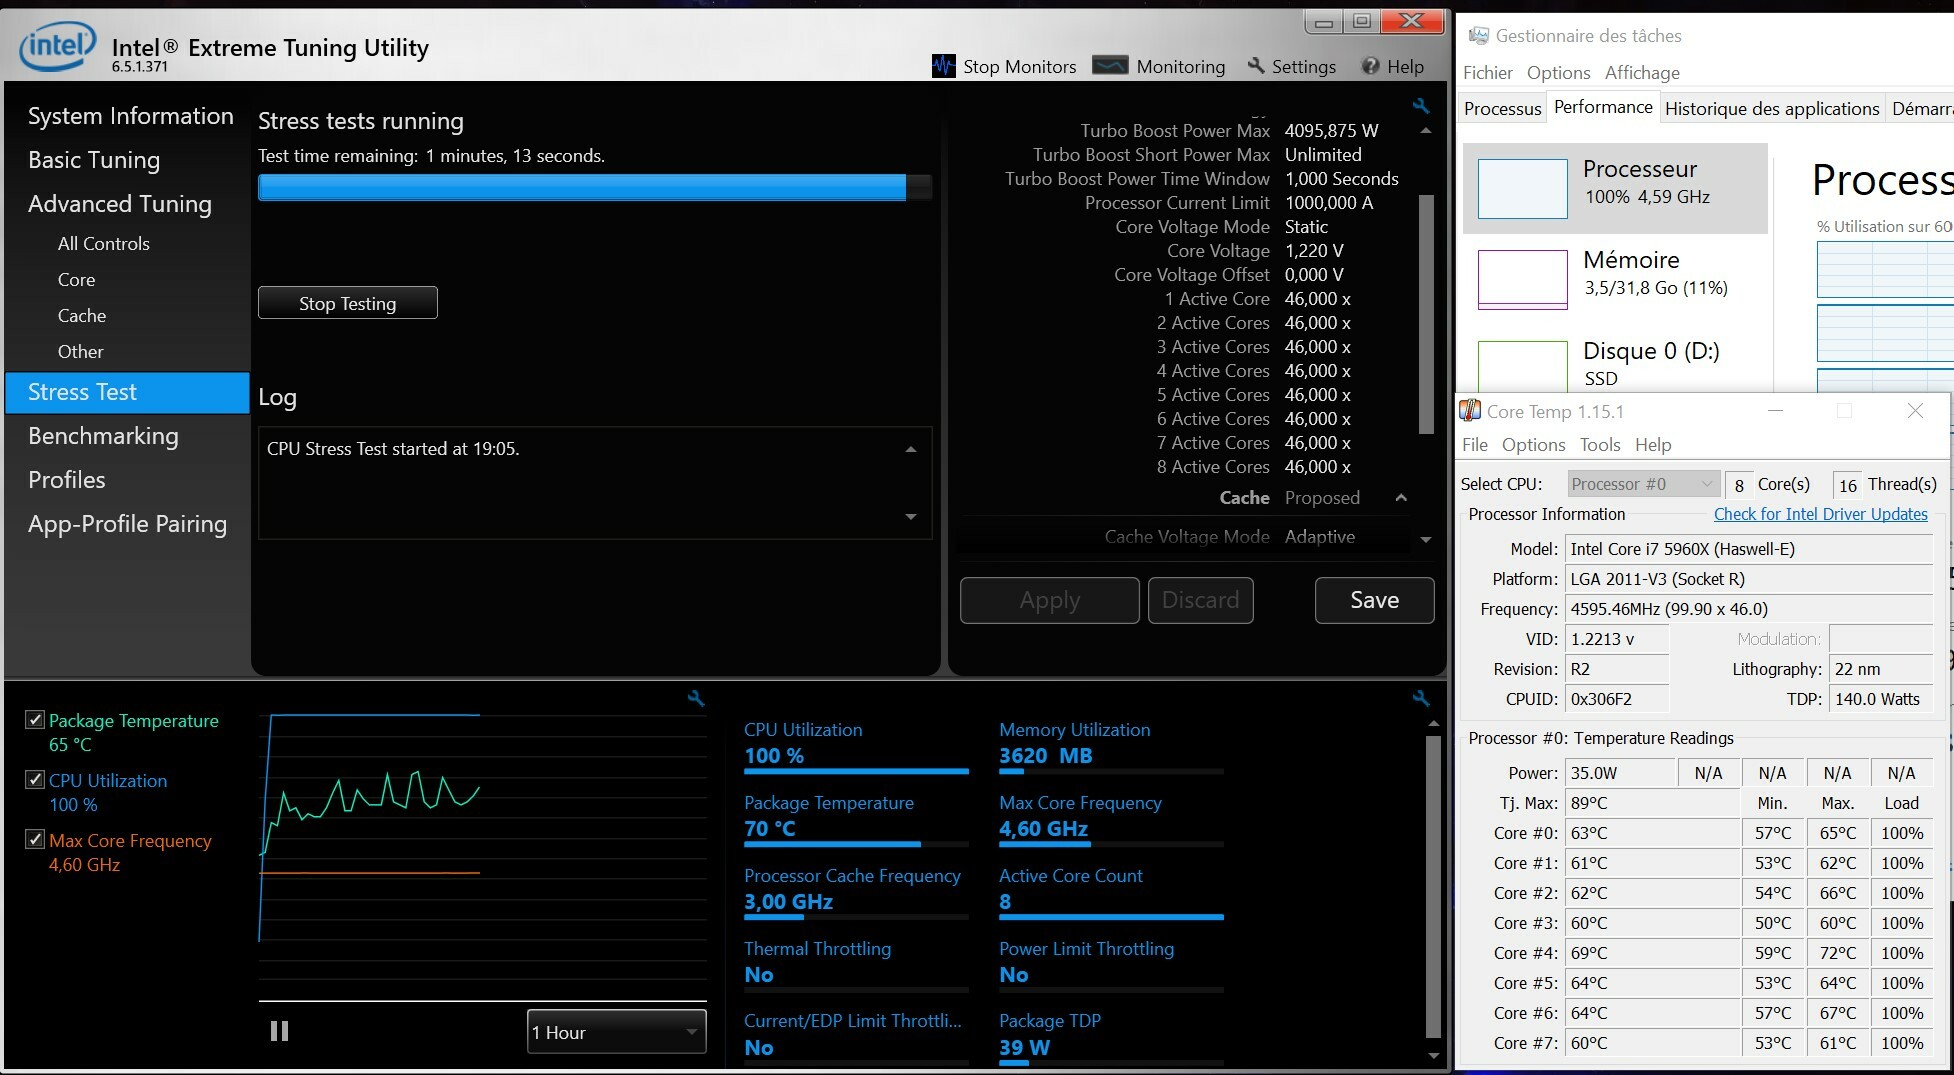
Task: Switch to Processus tab in Task Manager
Action: click(x=1503, y=109)
